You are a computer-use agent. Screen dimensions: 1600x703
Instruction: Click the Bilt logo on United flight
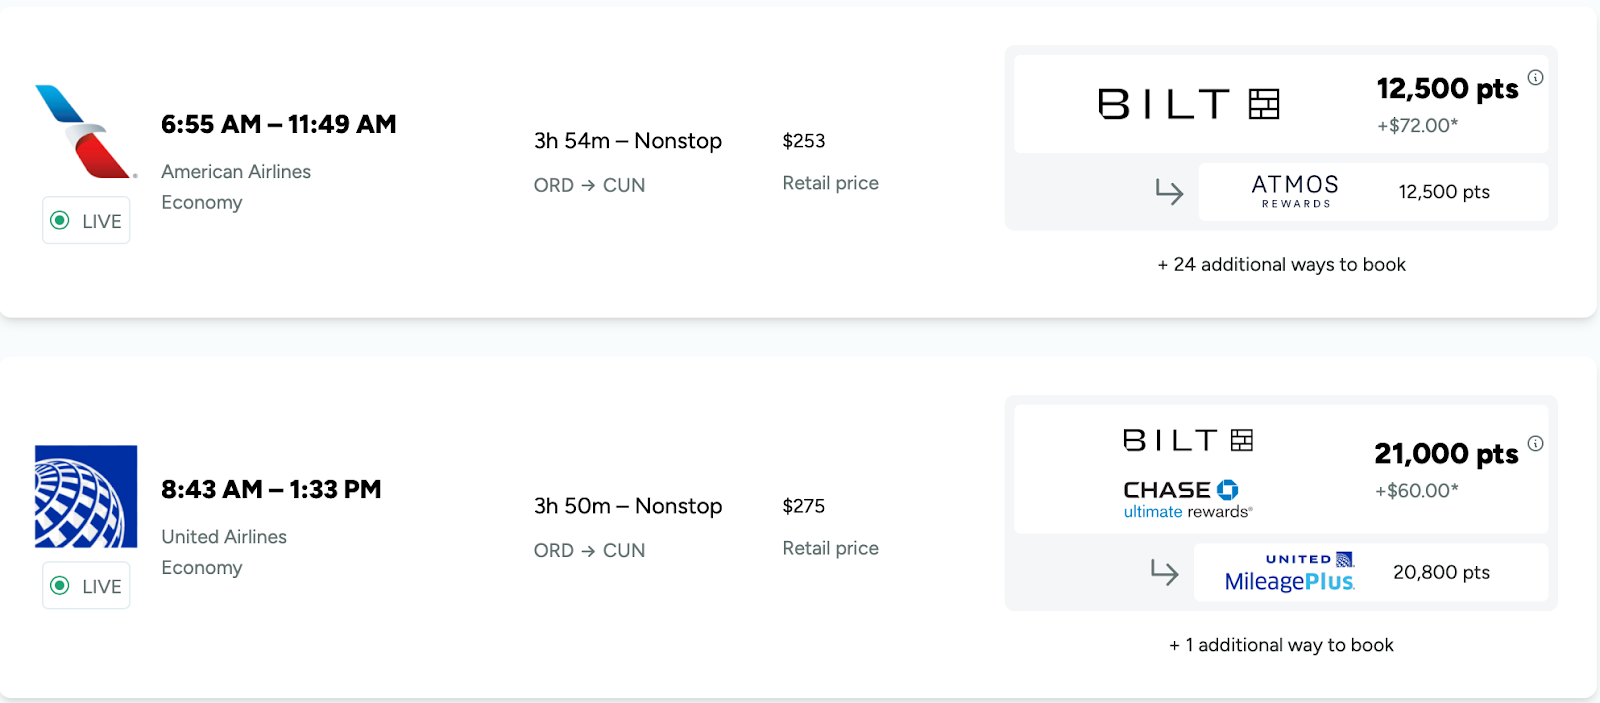point(1187,440)
